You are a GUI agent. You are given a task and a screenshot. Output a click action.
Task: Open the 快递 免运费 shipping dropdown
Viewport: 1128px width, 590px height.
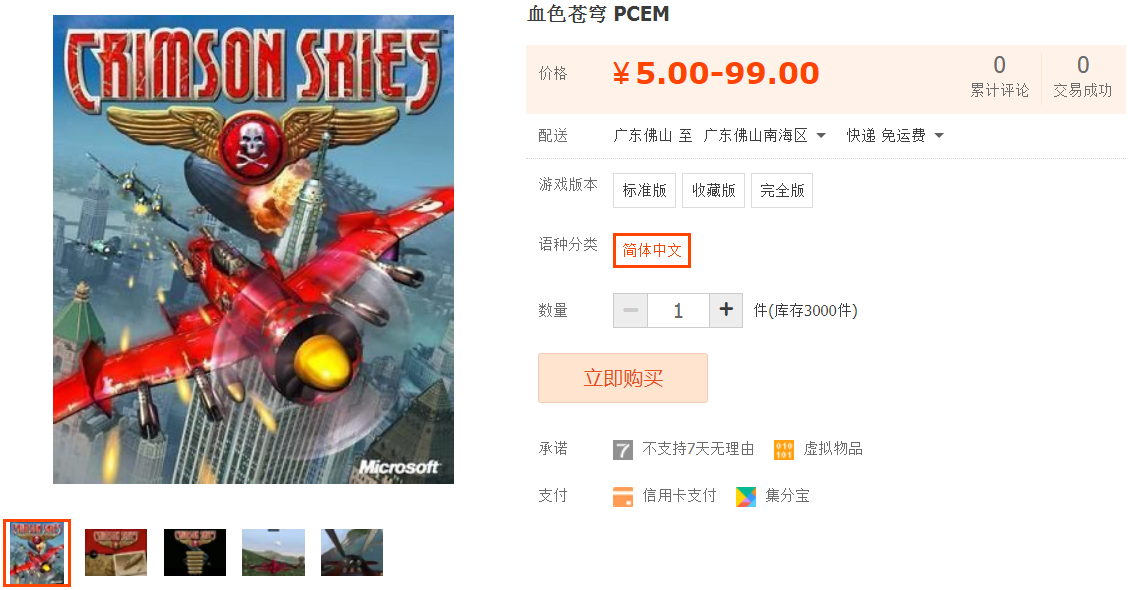[x=895, y=135]
